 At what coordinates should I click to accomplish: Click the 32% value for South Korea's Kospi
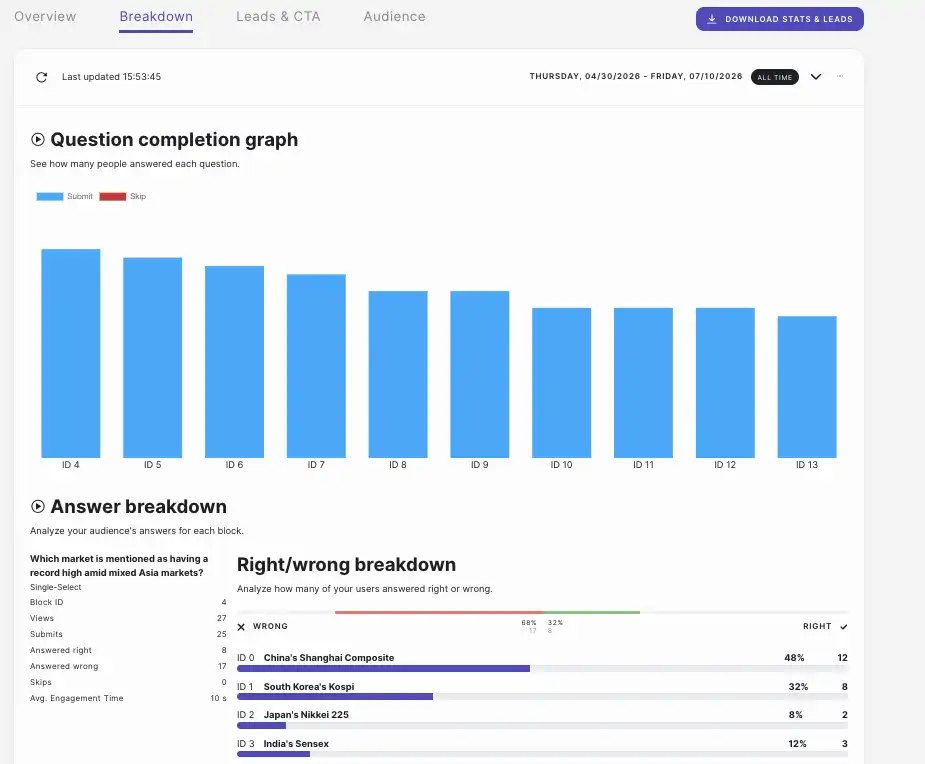798,686
